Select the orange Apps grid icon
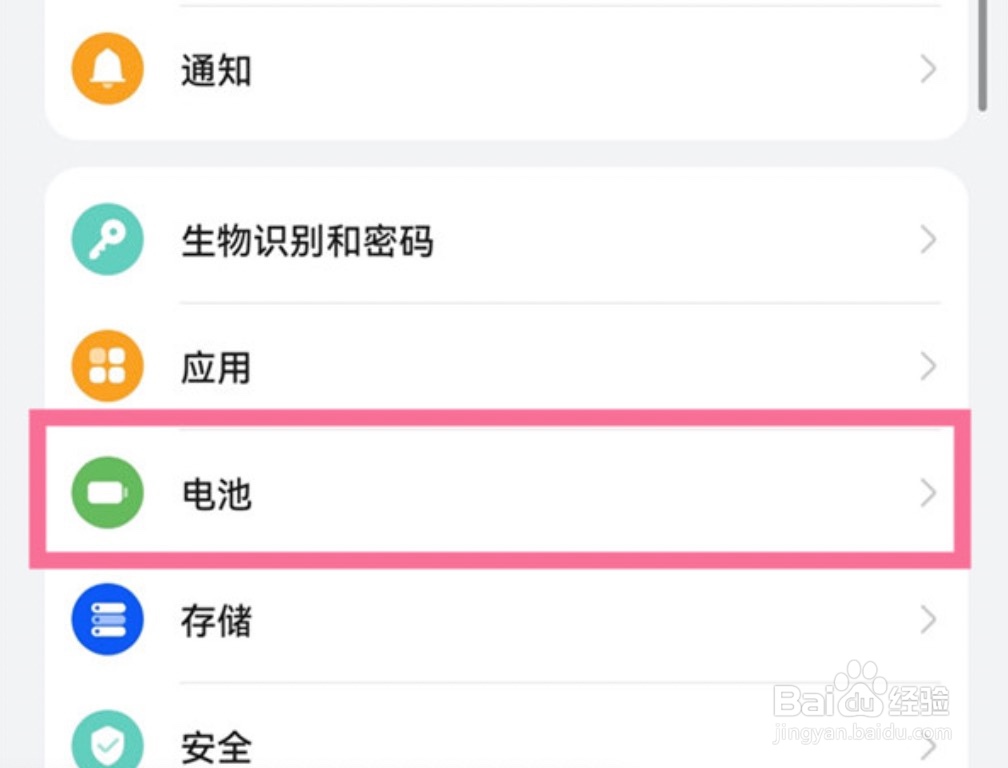Viewport: 1008px width, 768px height. (x=107, y=366)
